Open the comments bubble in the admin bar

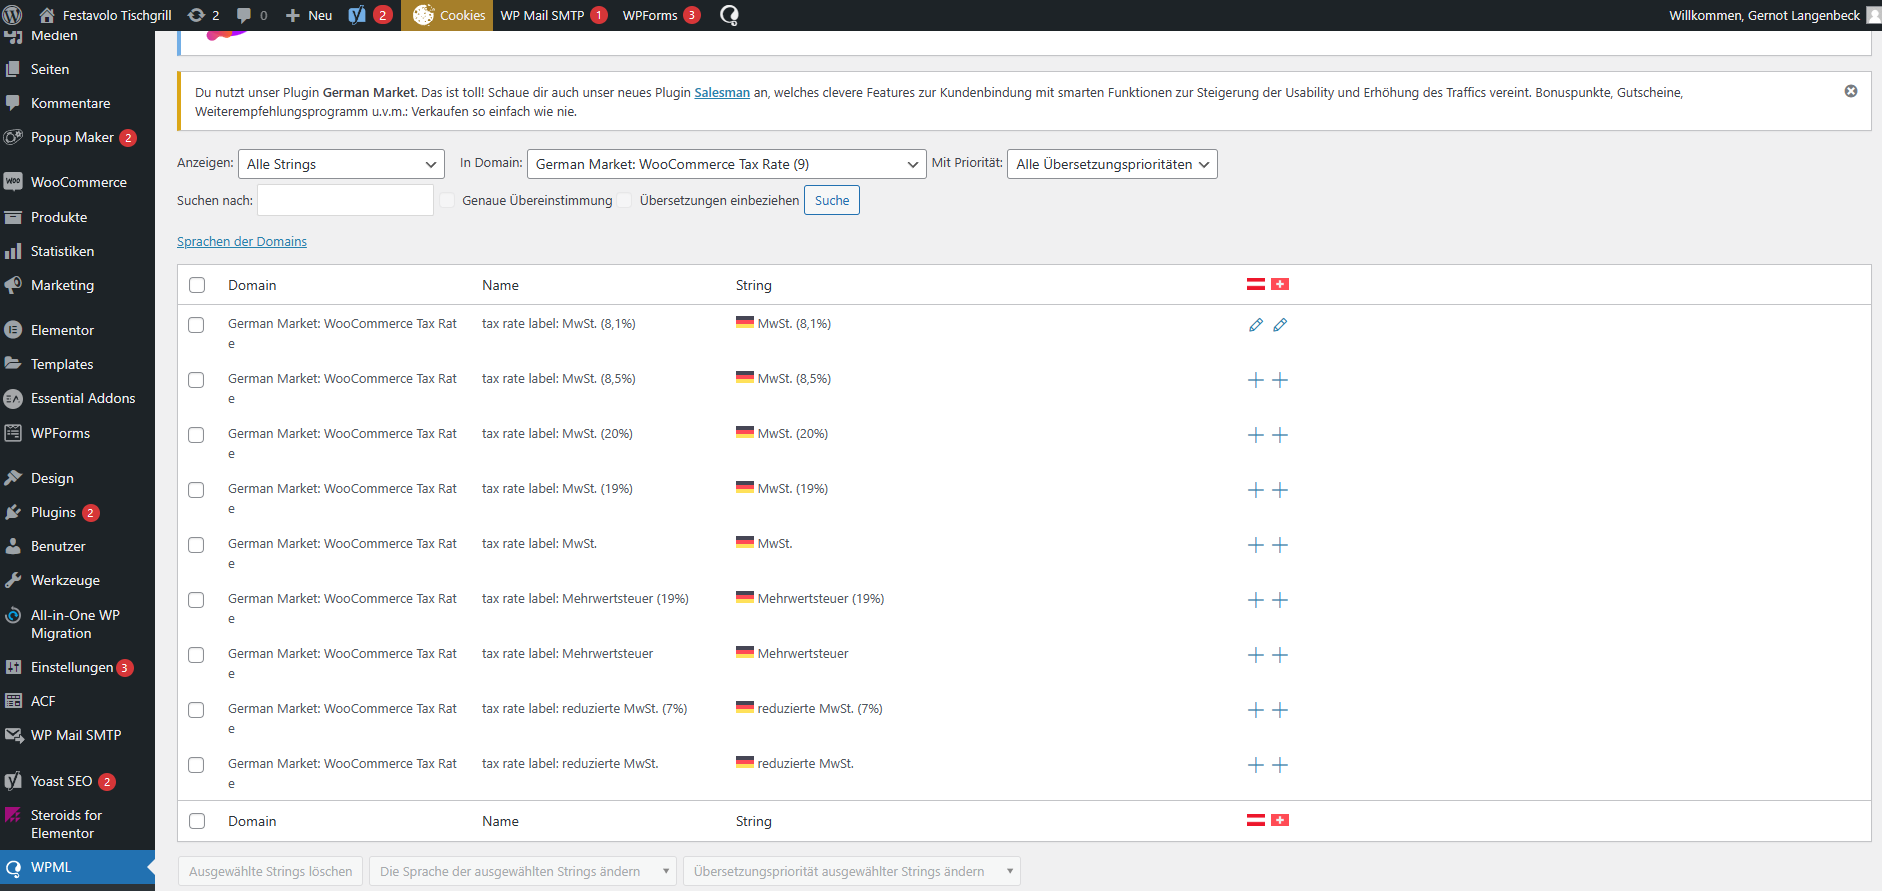click(251, 15)
